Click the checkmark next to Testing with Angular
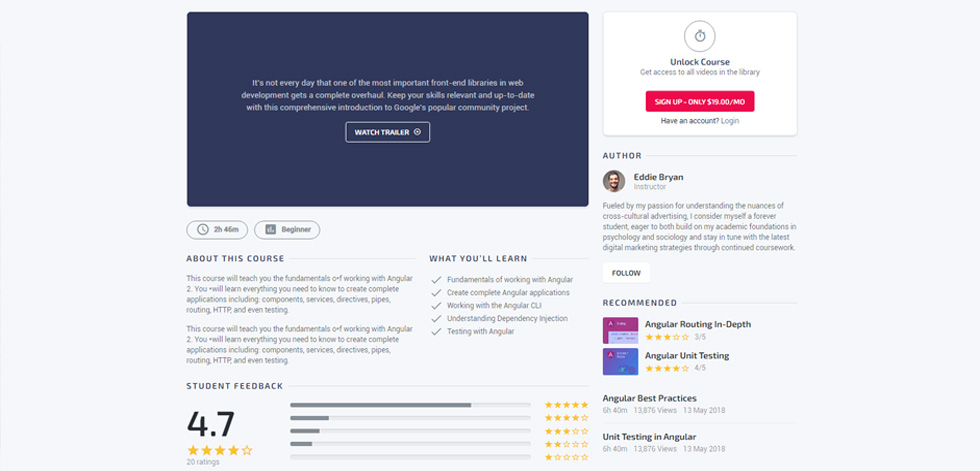 [436, 332]
